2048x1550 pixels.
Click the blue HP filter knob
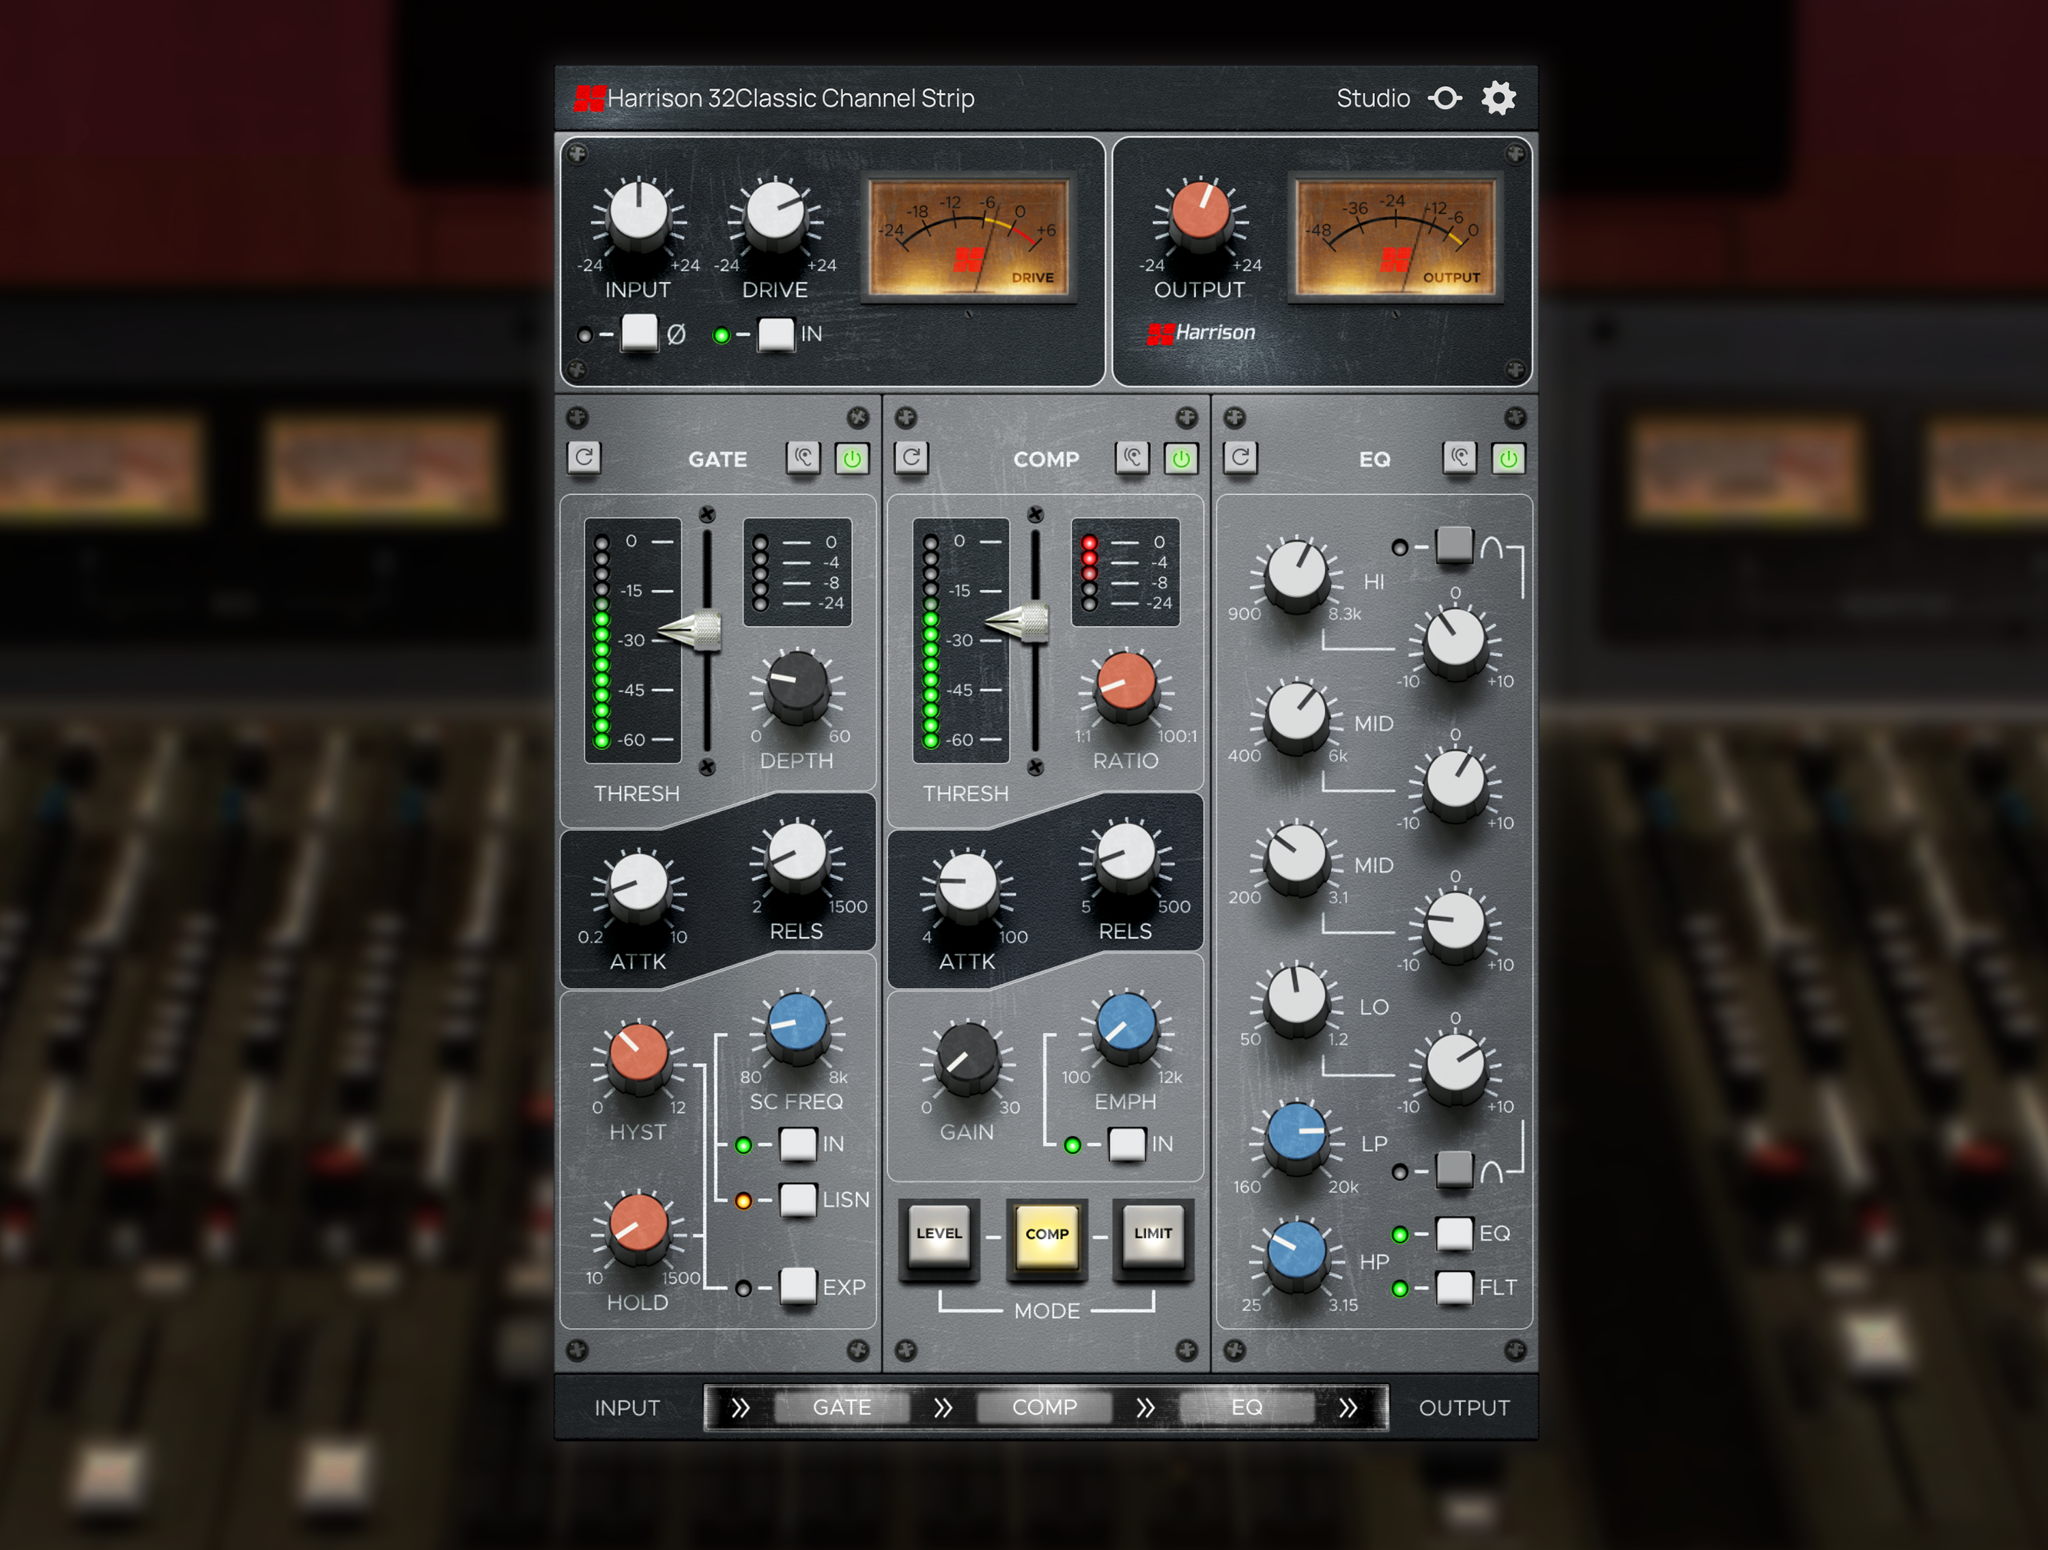click(x=1296, y=1254)
